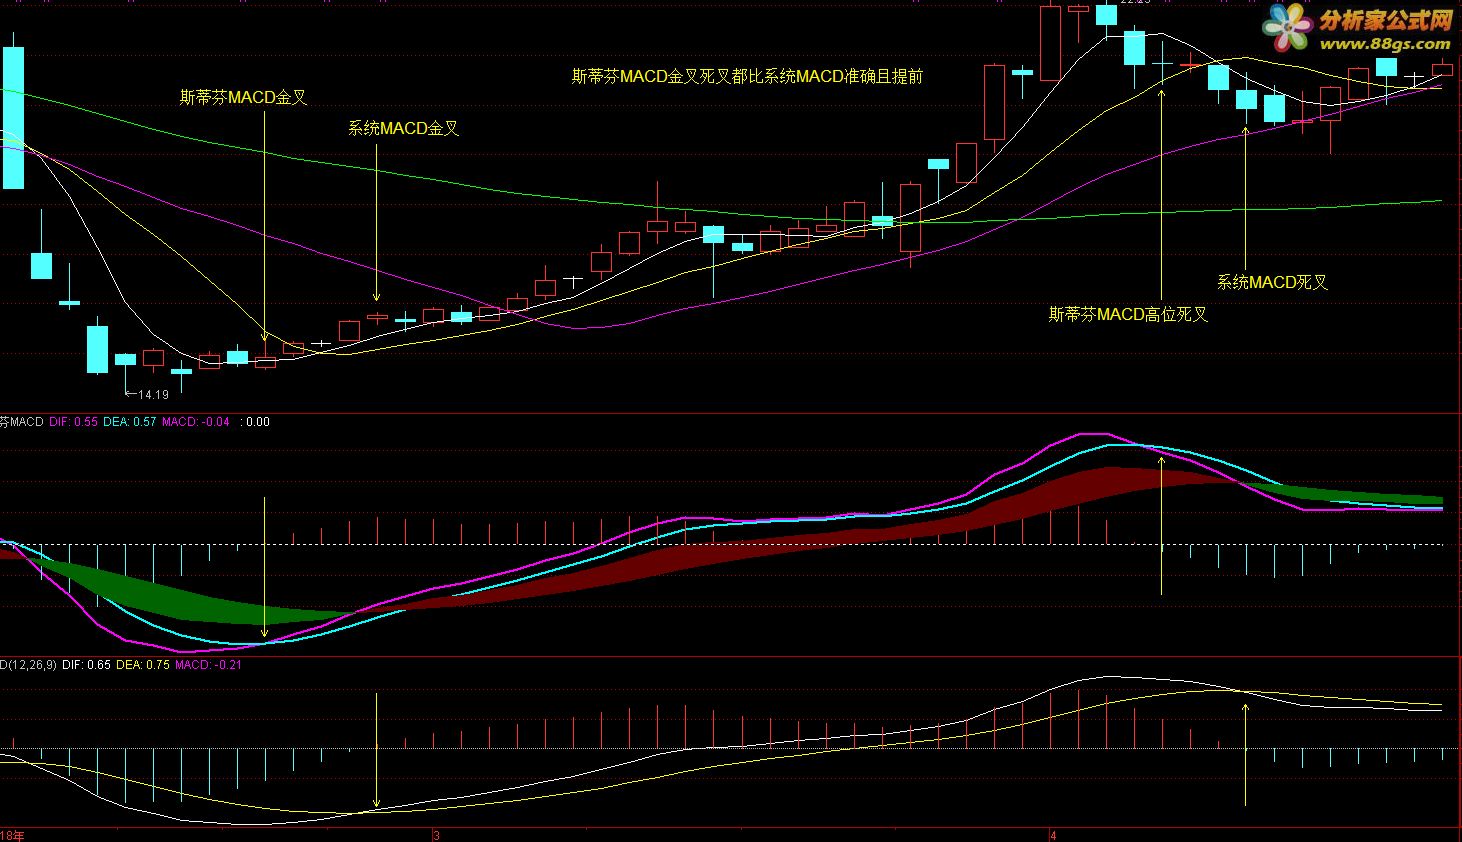This screenshot has height=842, width=1462.
Task: Click the 14.19 lowest price label
Action: (153, 394)
